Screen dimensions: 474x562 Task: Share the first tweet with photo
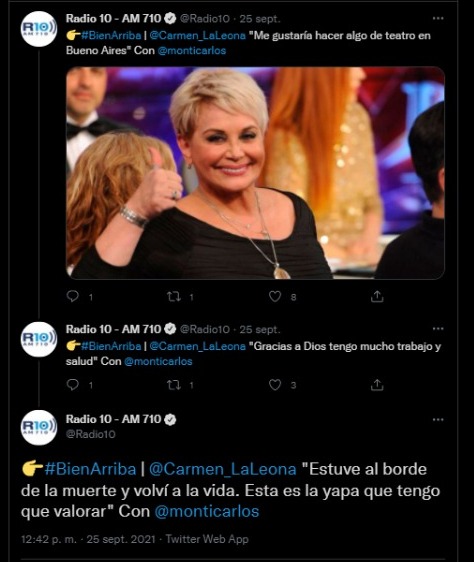pyautogui.click(x=377, y=296)
